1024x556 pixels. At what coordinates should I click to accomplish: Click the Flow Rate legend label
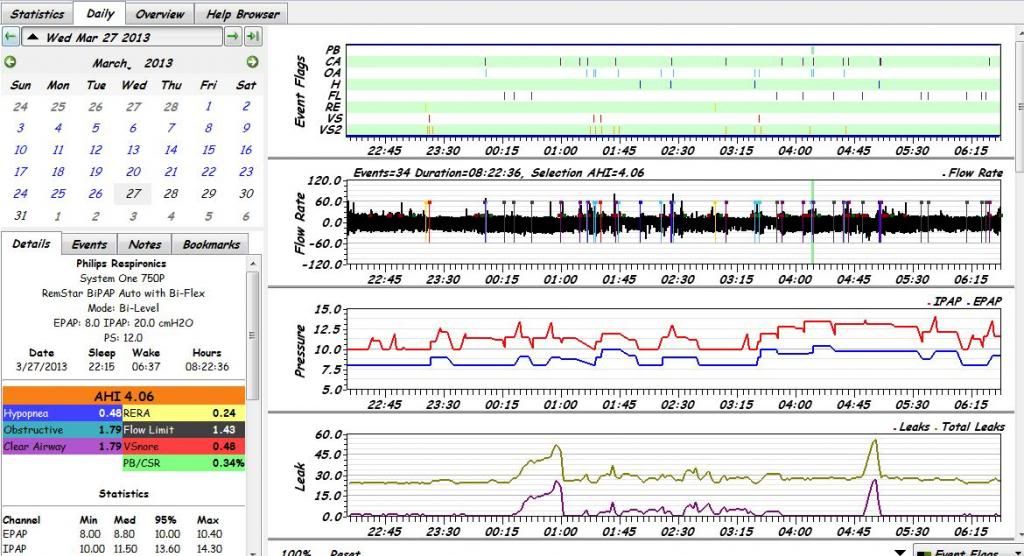[x=975, y=172]
